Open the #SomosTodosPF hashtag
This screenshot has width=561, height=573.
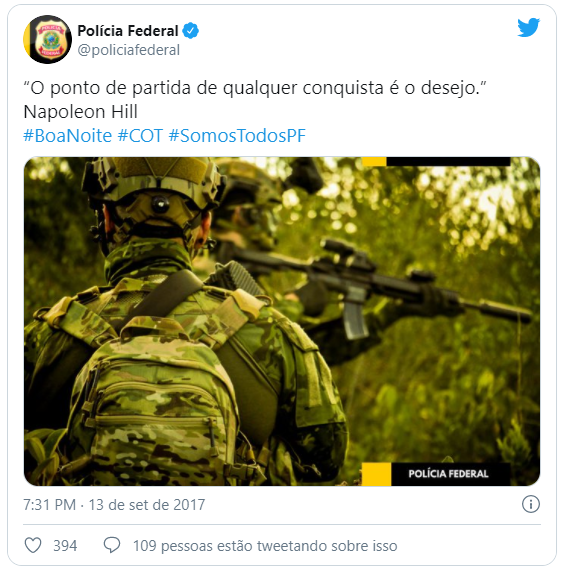pyautogui.click(x=237, y=136)
